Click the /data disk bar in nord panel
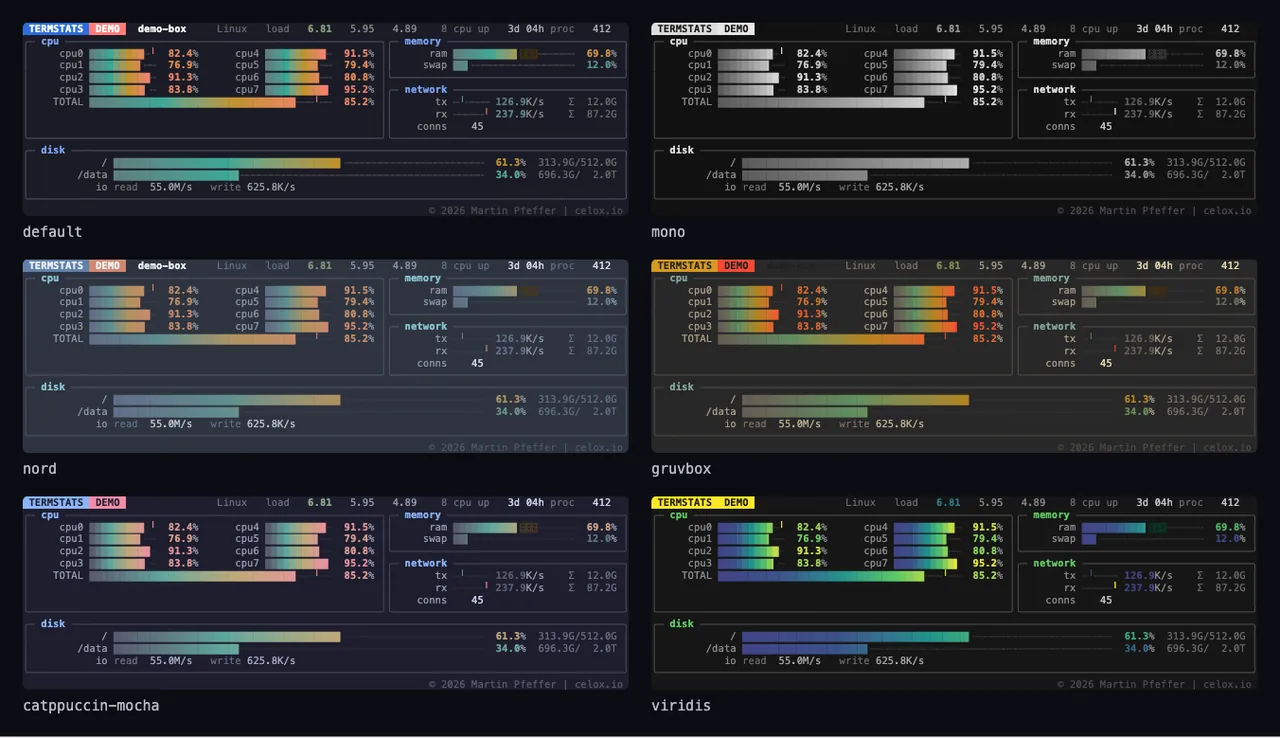1280x738 pixels. pos(176,412)
